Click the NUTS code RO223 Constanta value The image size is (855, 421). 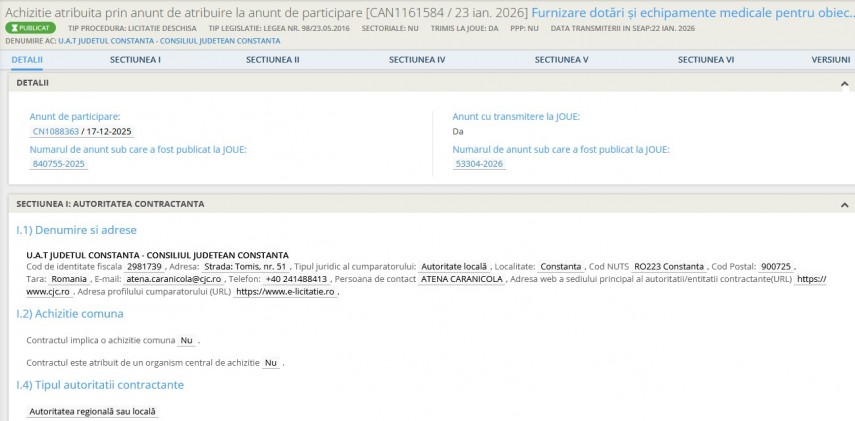tap(669, 267)
